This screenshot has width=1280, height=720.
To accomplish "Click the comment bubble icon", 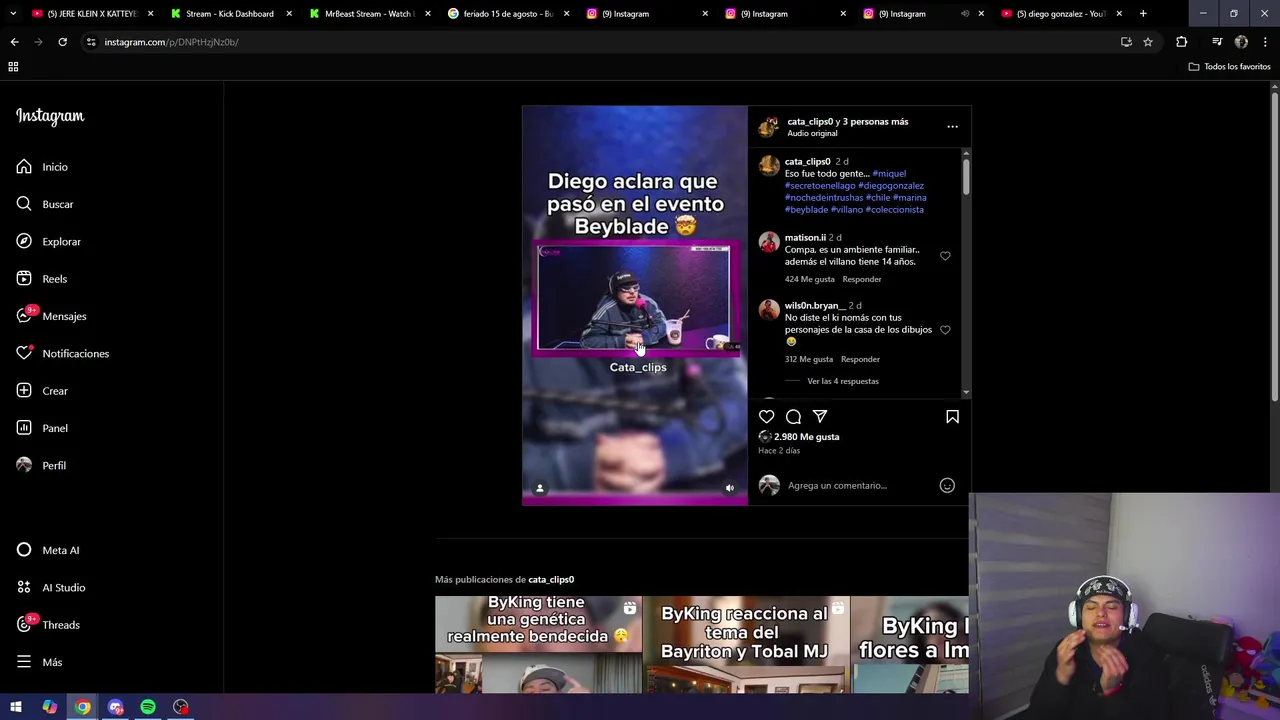I will [793, 416].
